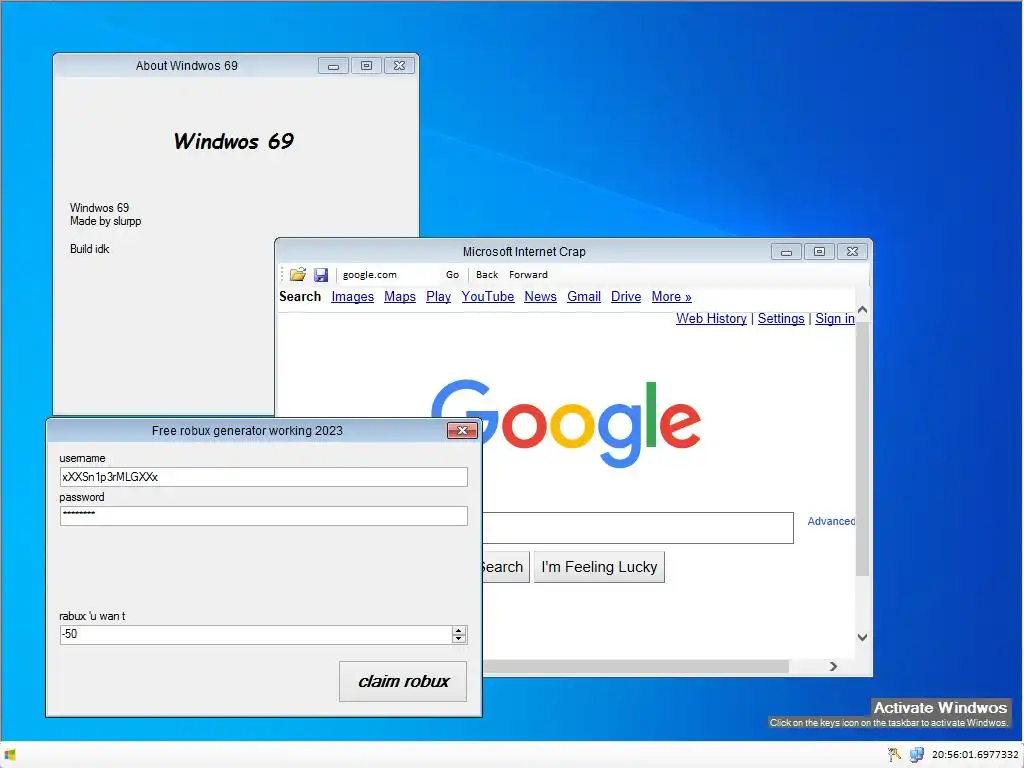Open the Play link on Google
This screenshot has height=768, width=1024.
[438, 296]
